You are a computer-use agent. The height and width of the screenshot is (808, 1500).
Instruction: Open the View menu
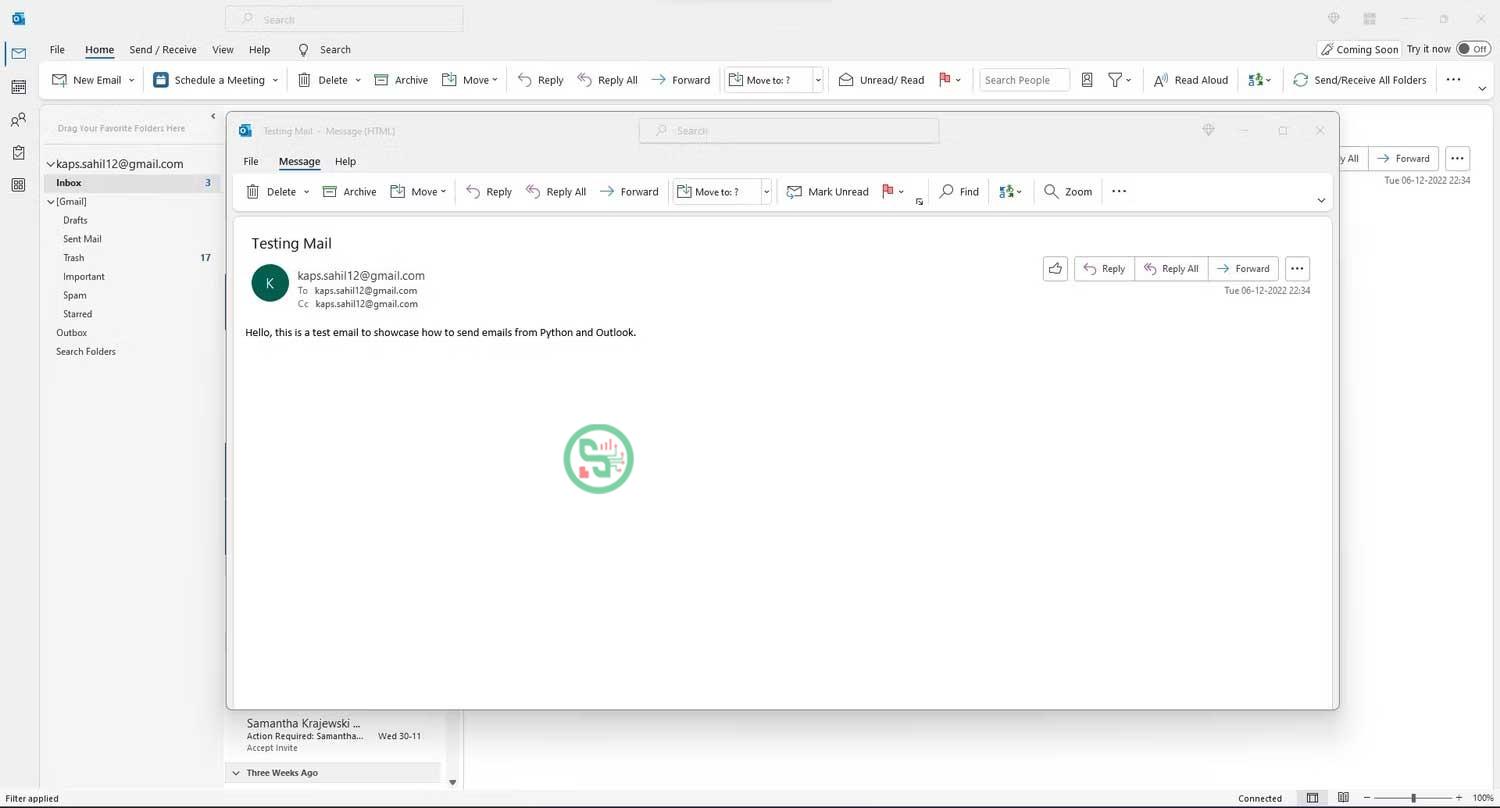(222, 49)
